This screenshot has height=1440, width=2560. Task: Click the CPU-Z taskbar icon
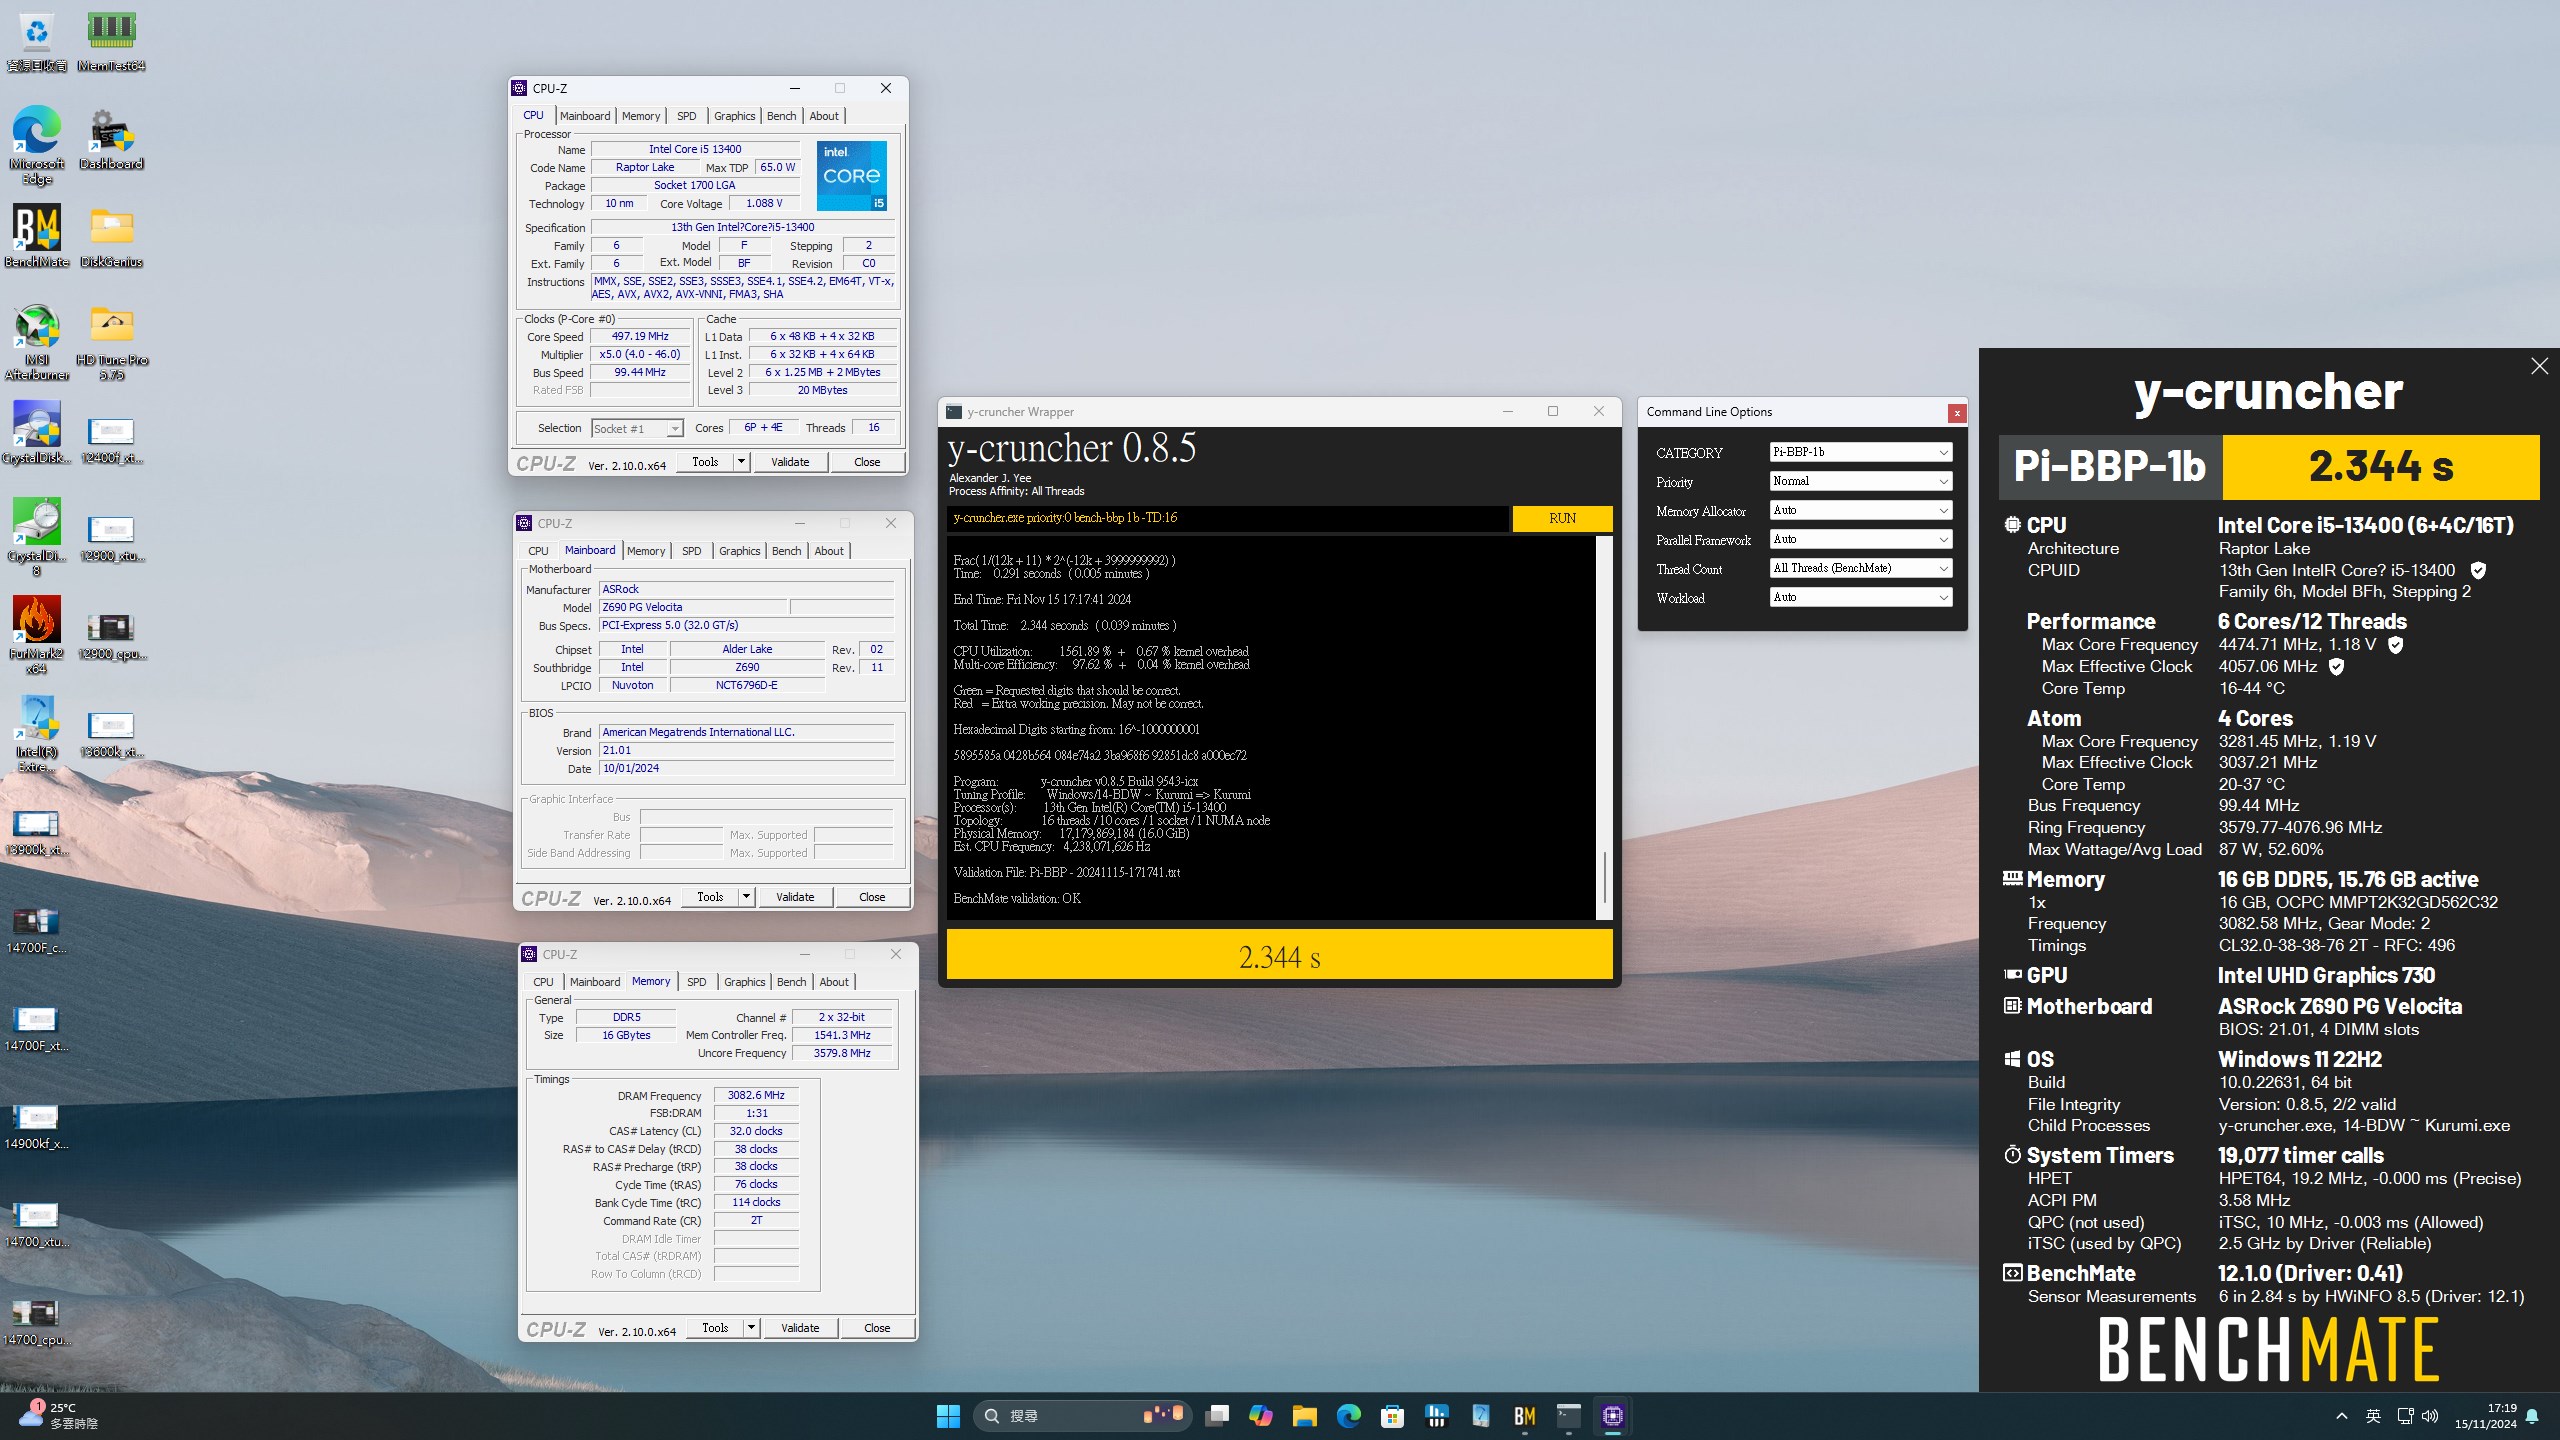coord(1612,1415)
